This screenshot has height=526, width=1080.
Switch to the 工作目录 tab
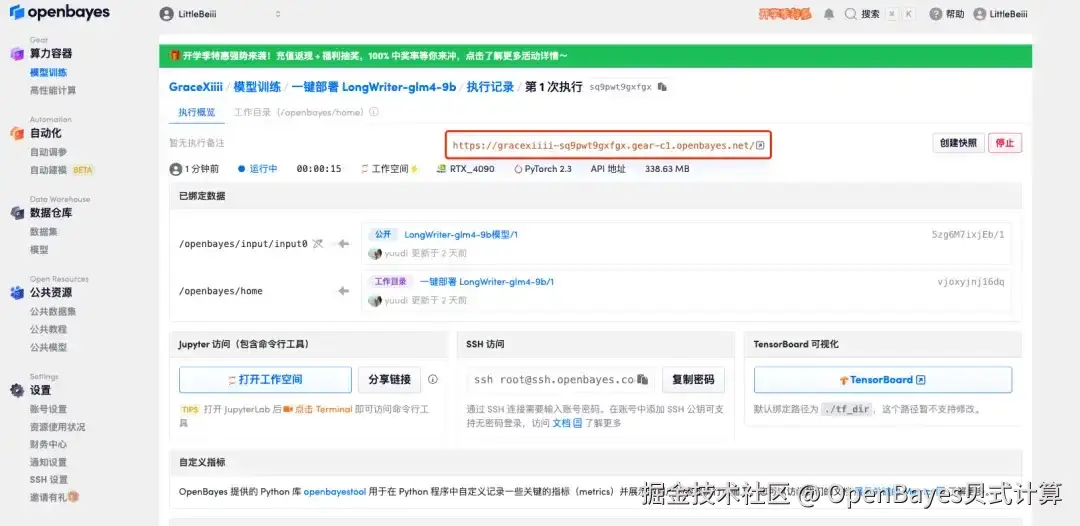coord(300,112)
